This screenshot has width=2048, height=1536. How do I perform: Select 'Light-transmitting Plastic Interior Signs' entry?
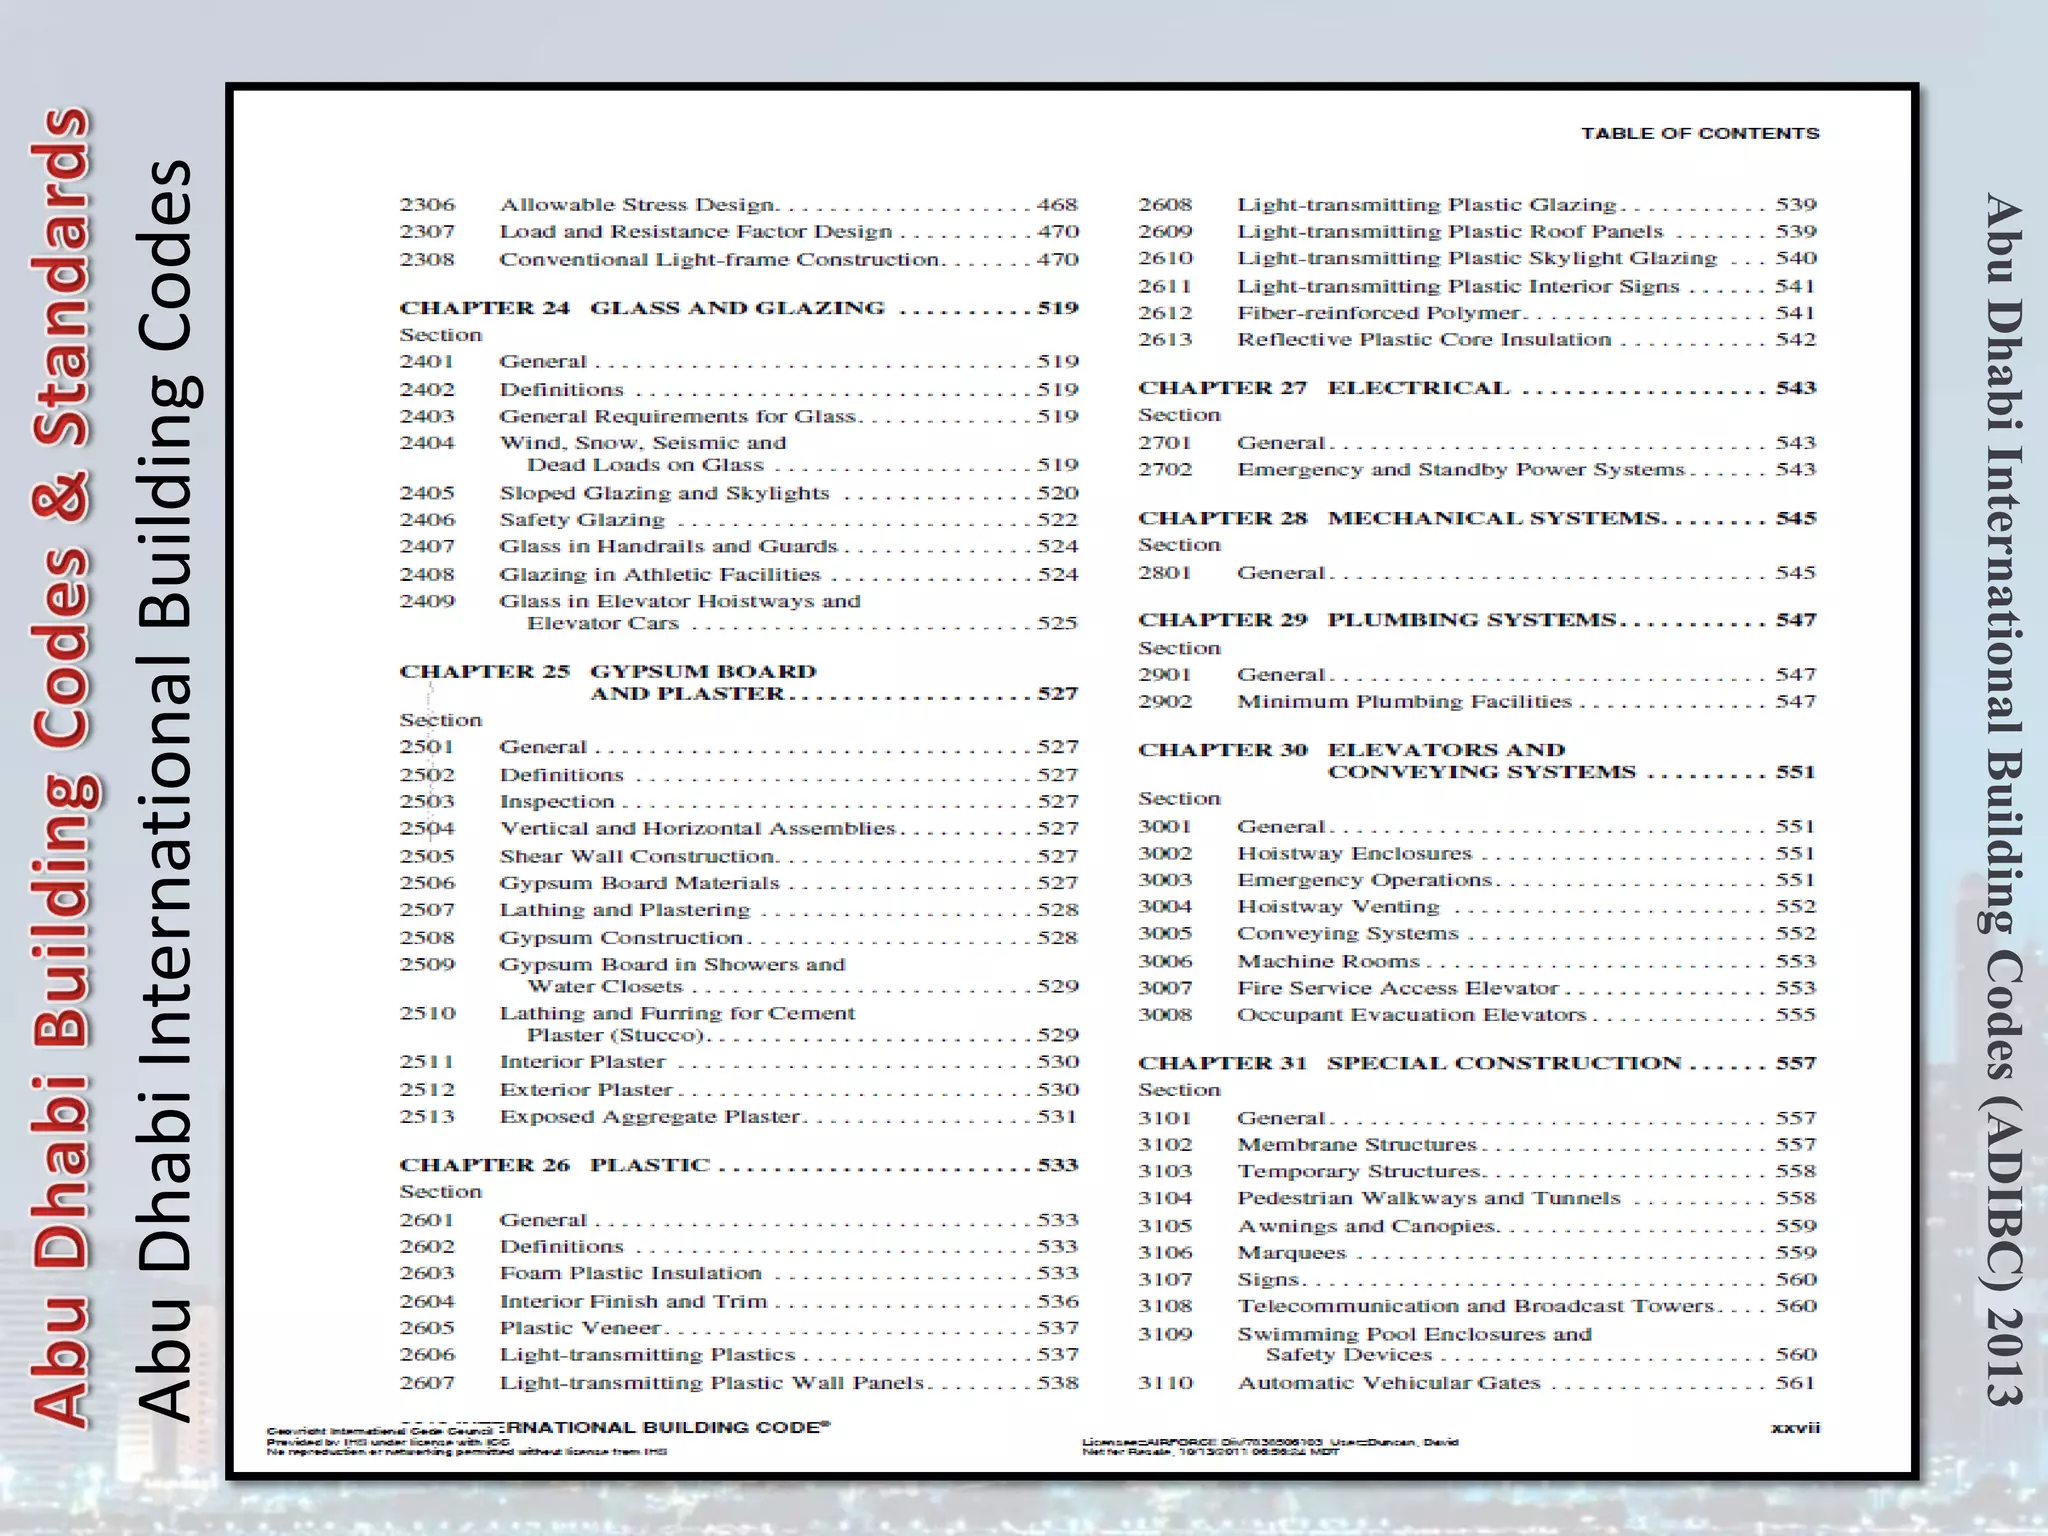pyautogui.click(x=1477, y=286)
